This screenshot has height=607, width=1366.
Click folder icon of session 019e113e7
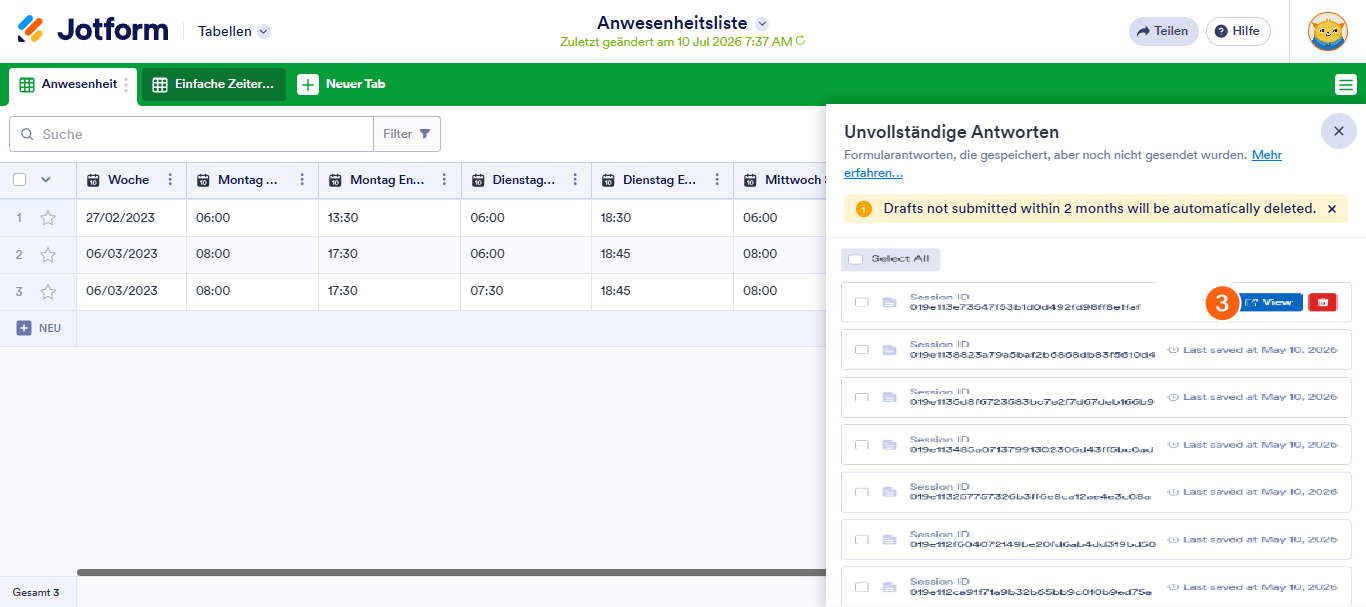pyautogui.click(x=889, y=302)
